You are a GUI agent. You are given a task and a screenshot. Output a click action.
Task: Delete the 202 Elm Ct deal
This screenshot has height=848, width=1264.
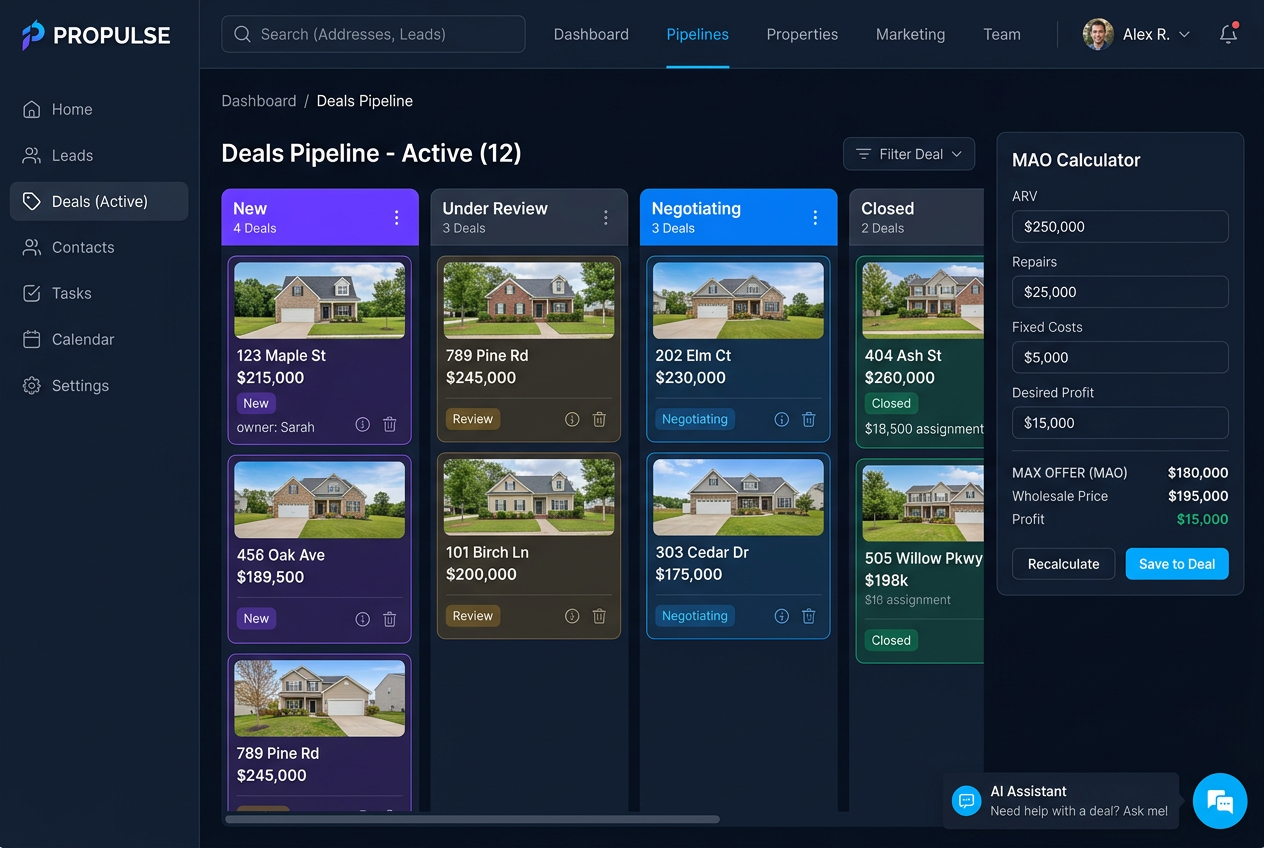(809, 419)
